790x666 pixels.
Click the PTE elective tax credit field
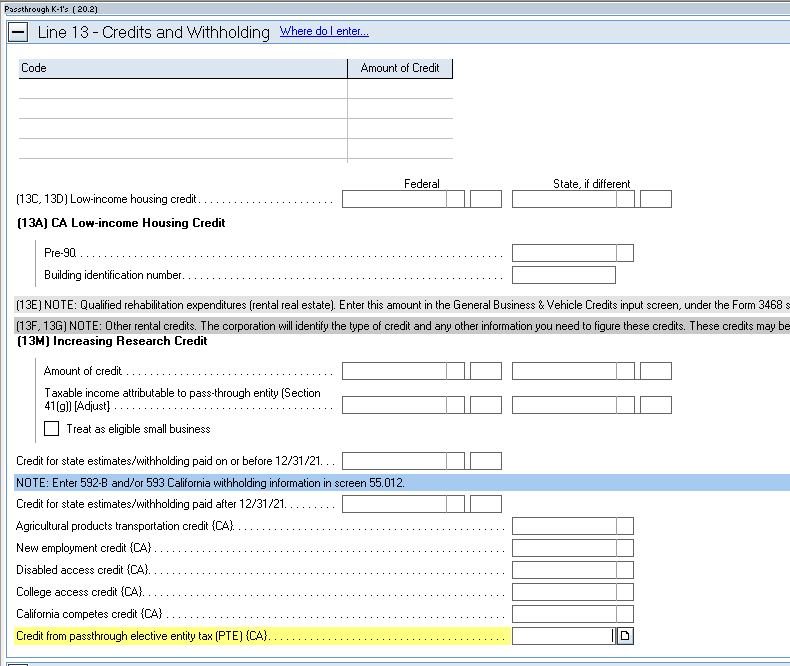point(564,636)
